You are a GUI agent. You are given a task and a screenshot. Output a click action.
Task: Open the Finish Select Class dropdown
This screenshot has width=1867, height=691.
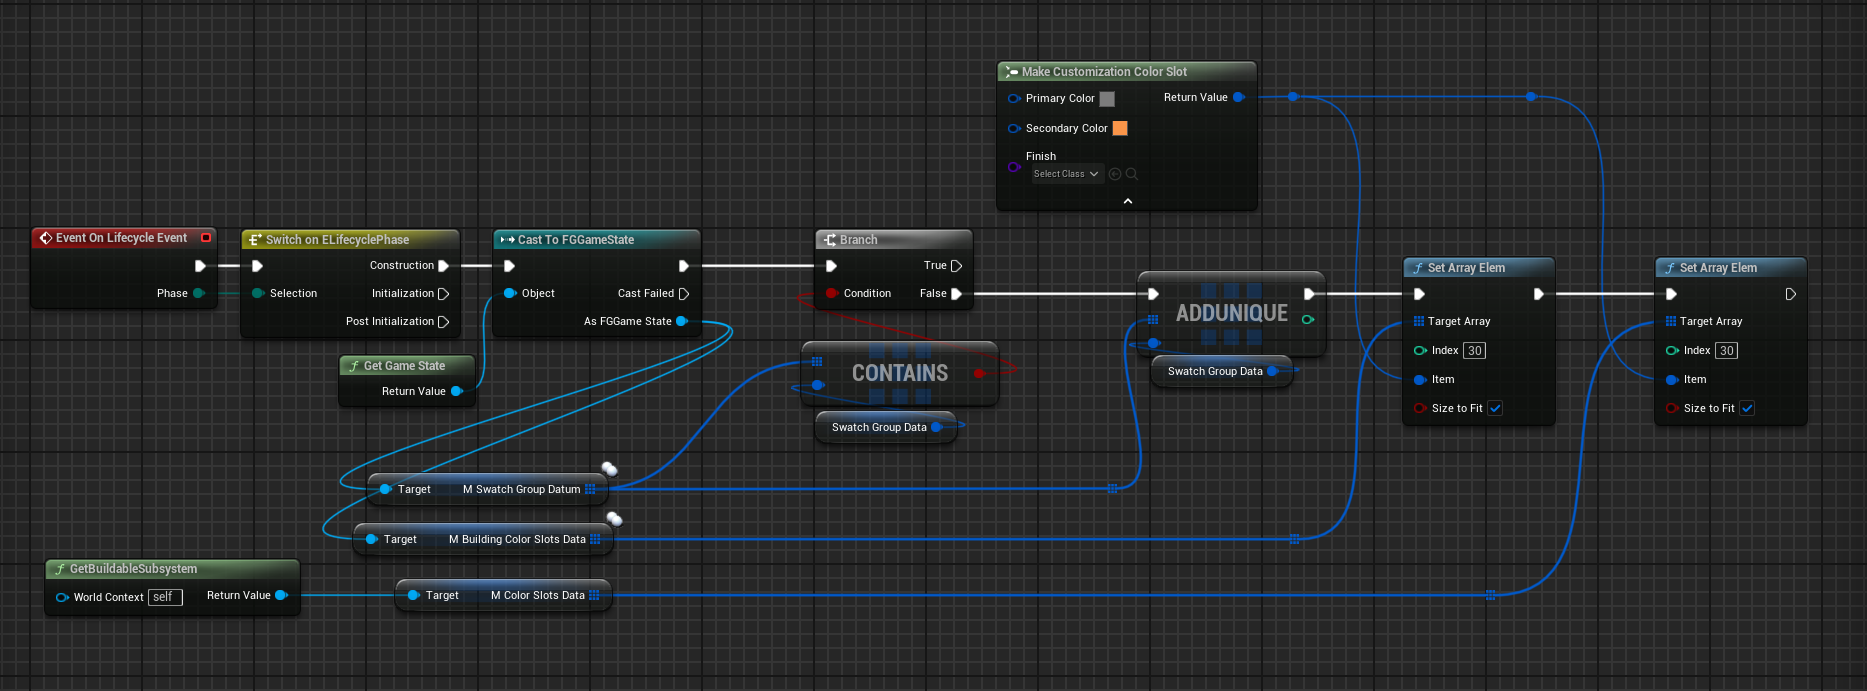click(x=1066, y=174)
